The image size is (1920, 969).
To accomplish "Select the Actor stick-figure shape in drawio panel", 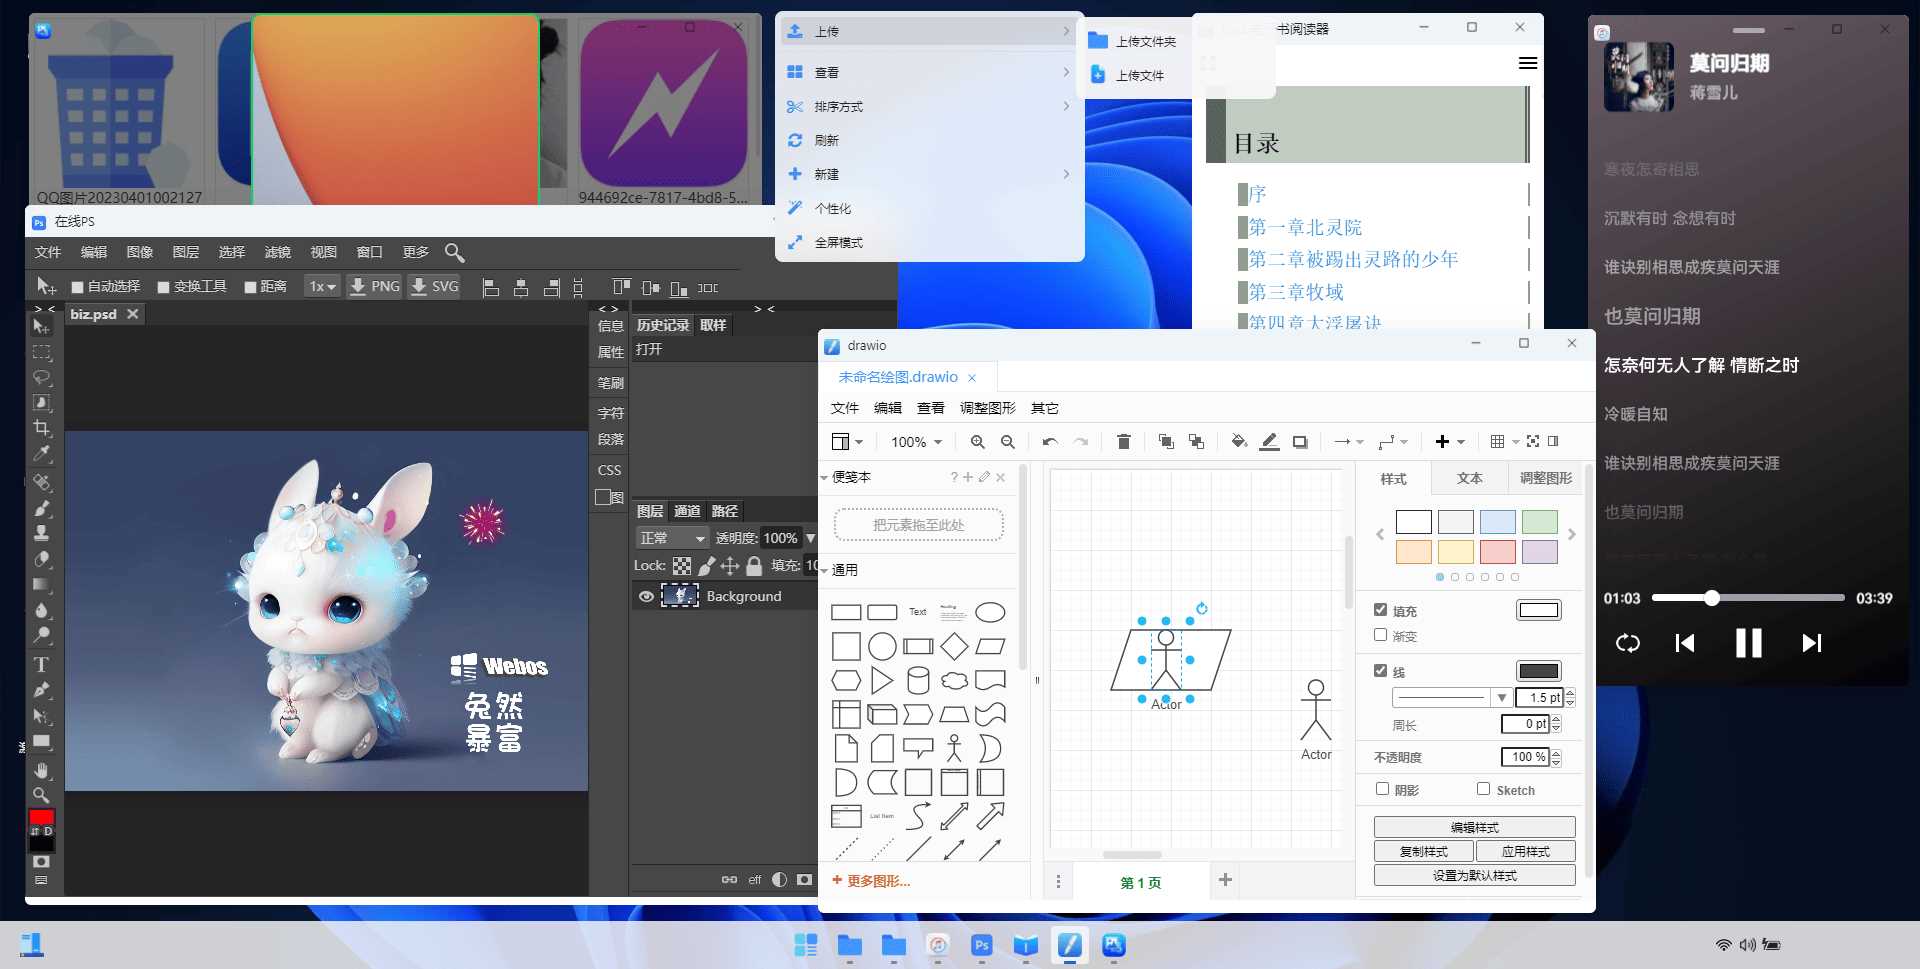I will click(x=955, y=747).
